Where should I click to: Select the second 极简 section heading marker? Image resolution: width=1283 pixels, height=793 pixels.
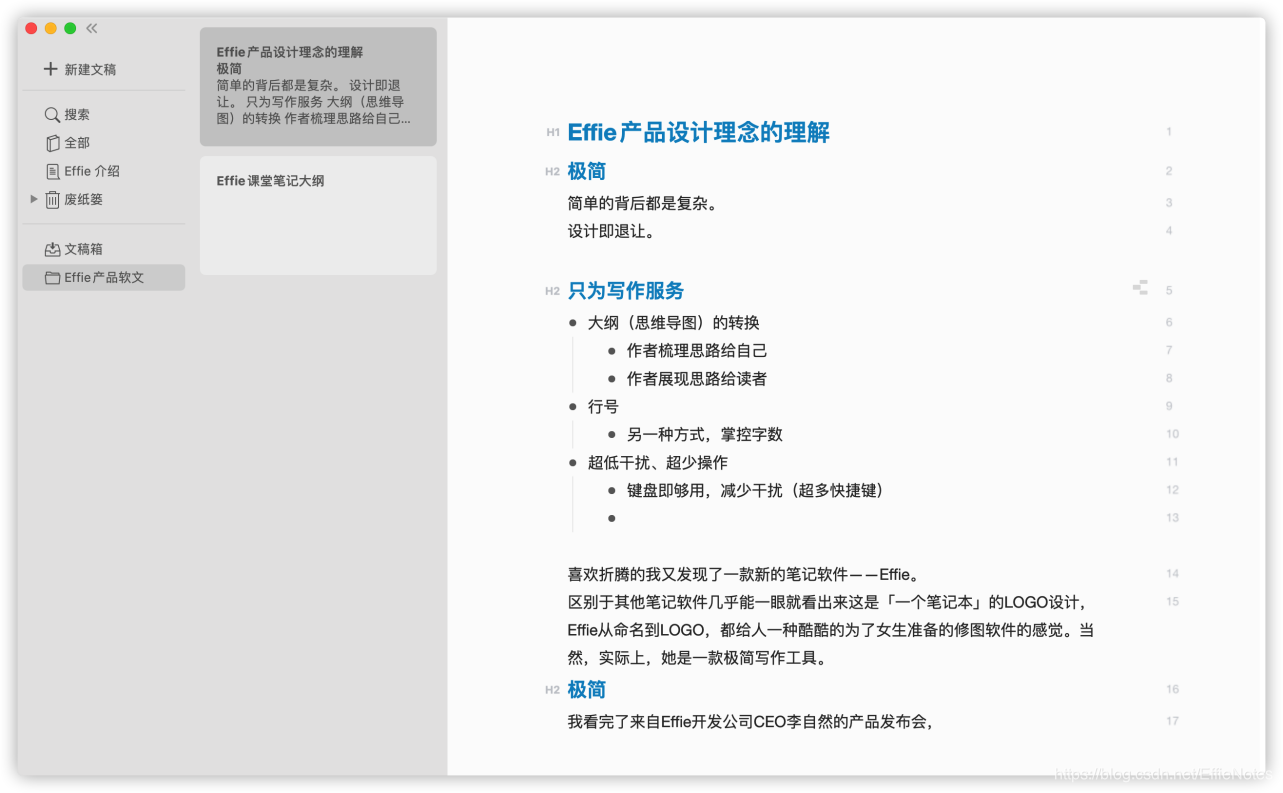point(552,689)
